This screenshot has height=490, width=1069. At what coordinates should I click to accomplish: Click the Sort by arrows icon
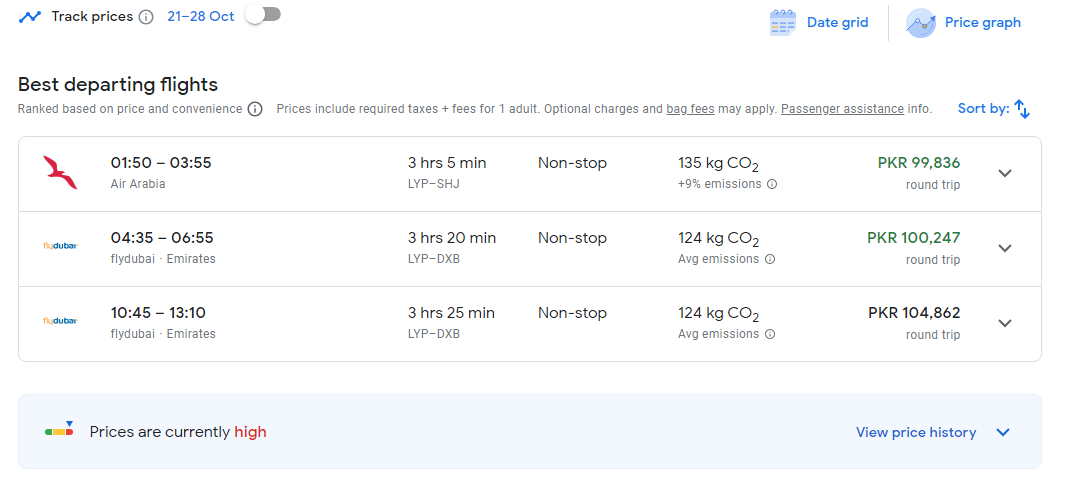tap(1022, 109)
